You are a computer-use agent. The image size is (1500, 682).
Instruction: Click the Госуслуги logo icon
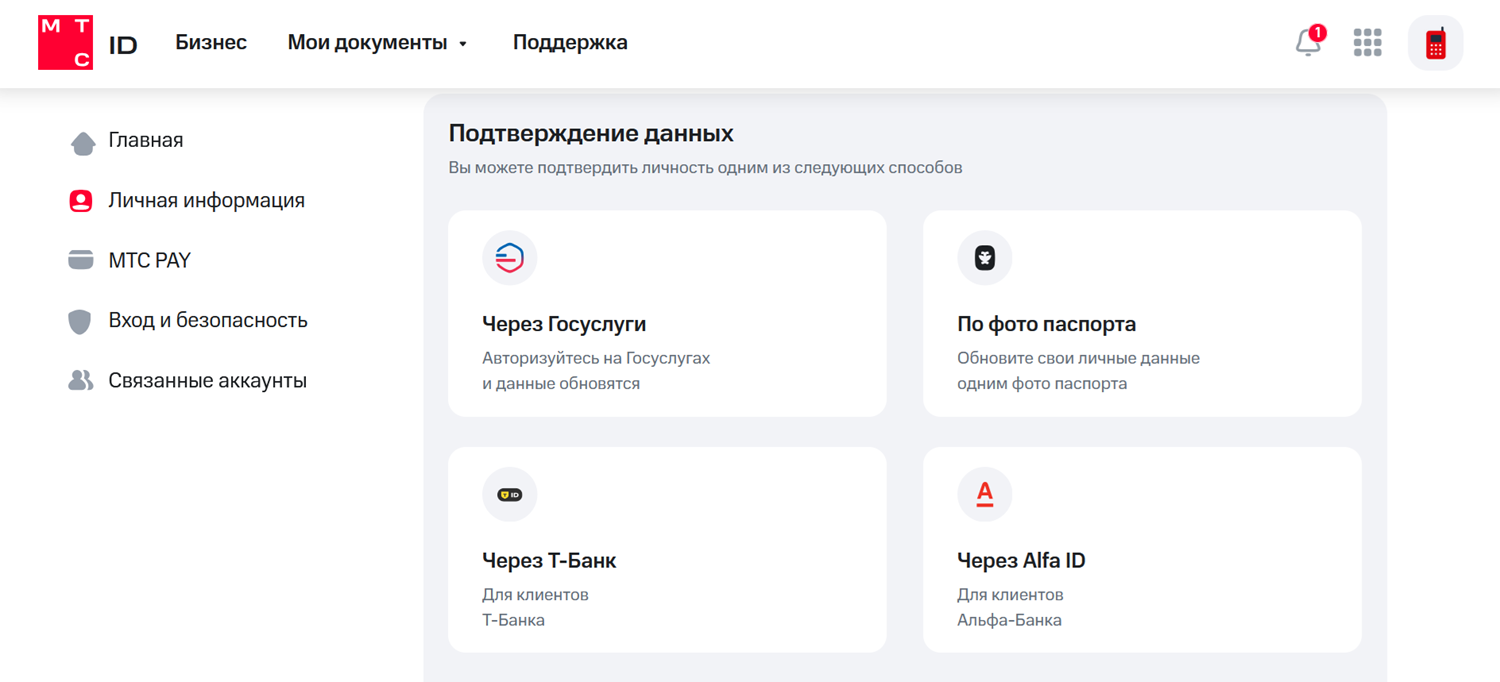coord(510,258)
